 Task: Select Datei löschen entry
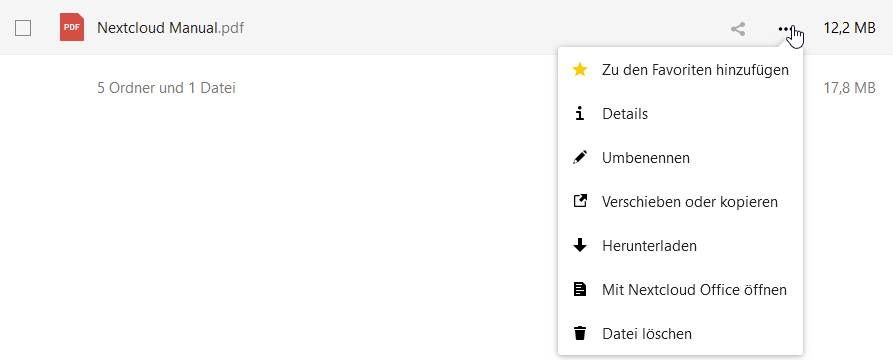click(681, 334)
